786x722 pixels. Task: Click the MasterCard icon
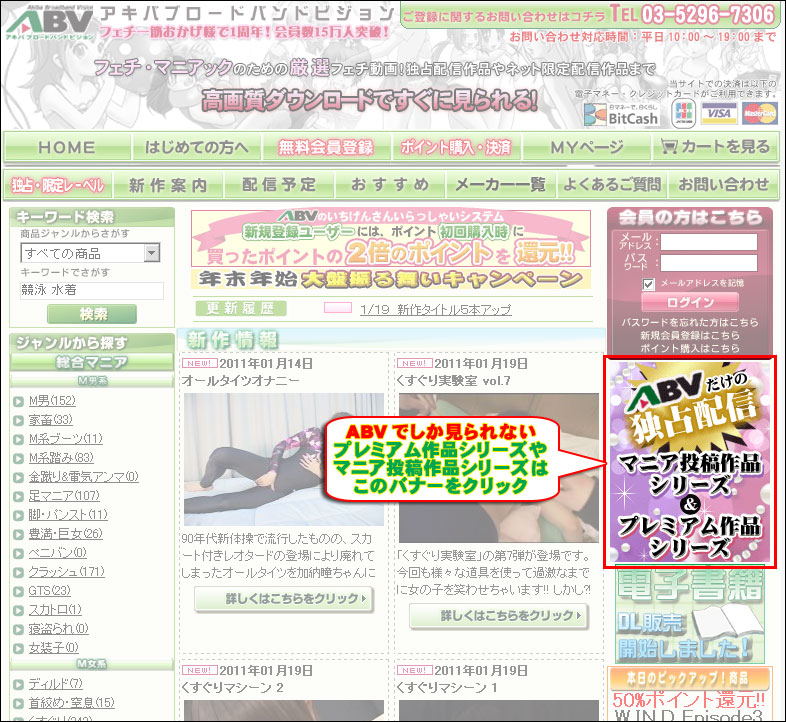(759, 114)
